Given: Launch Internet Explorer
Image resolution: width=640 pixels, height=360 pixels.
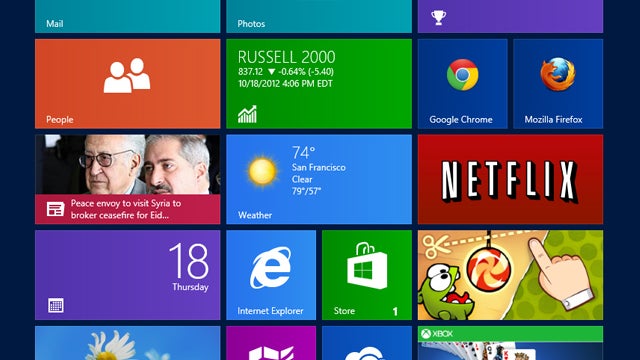Looking at the screenshot, I should click(x=271, y=275).
